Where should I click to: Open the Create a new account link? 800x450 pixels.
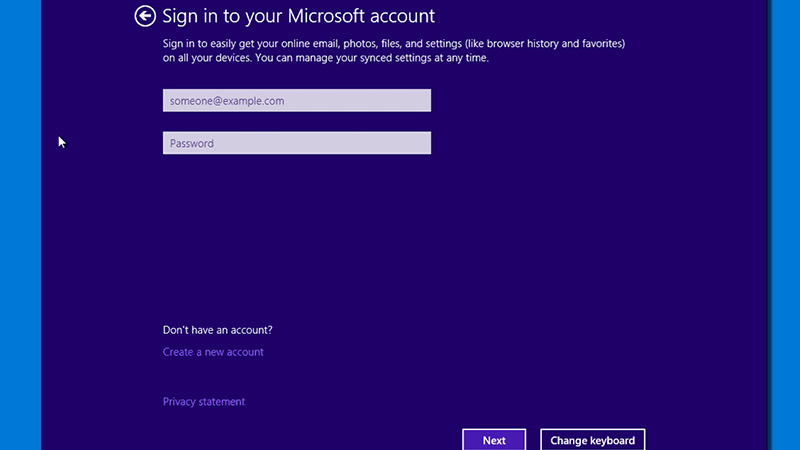click(213, 352)
